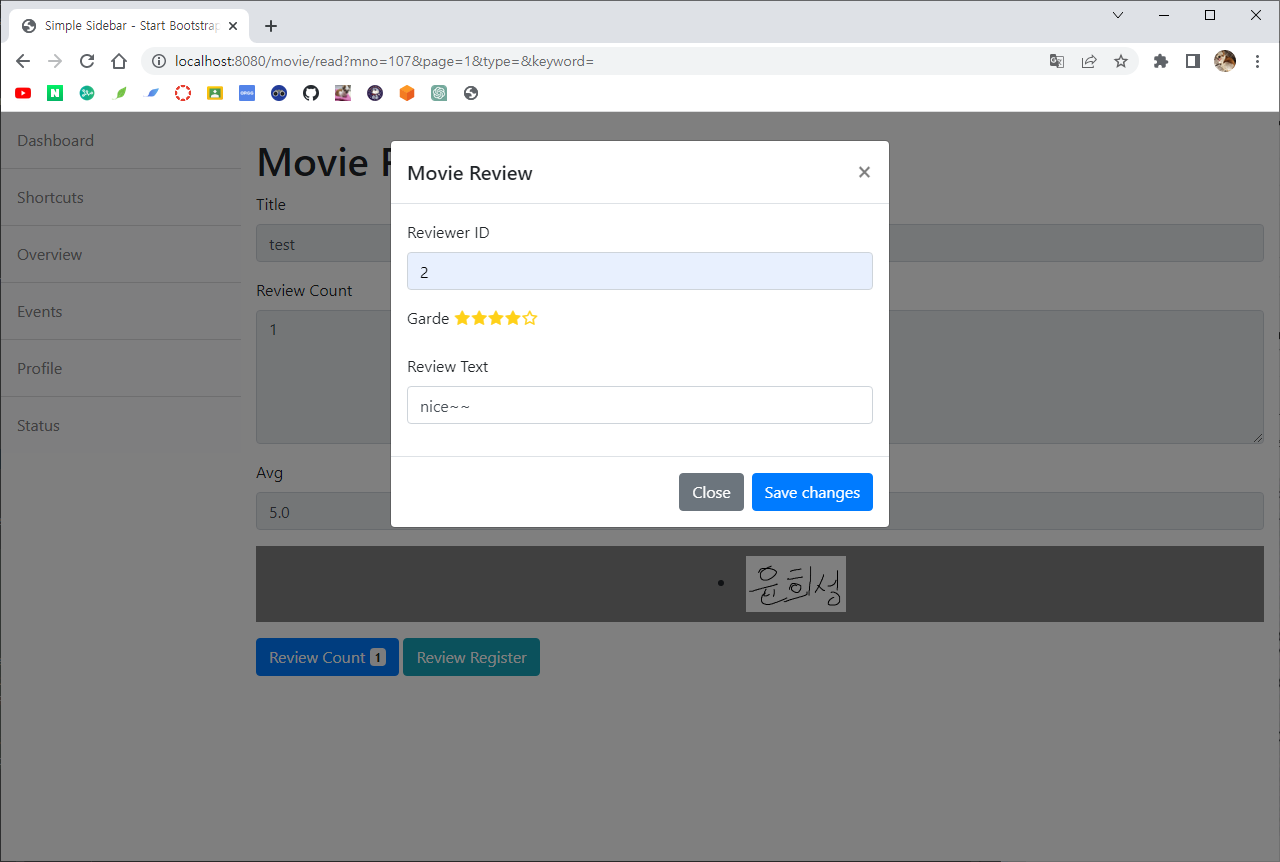Close the Movie Review modal with X
This screenshot has width=1280, height=862.
864,172
